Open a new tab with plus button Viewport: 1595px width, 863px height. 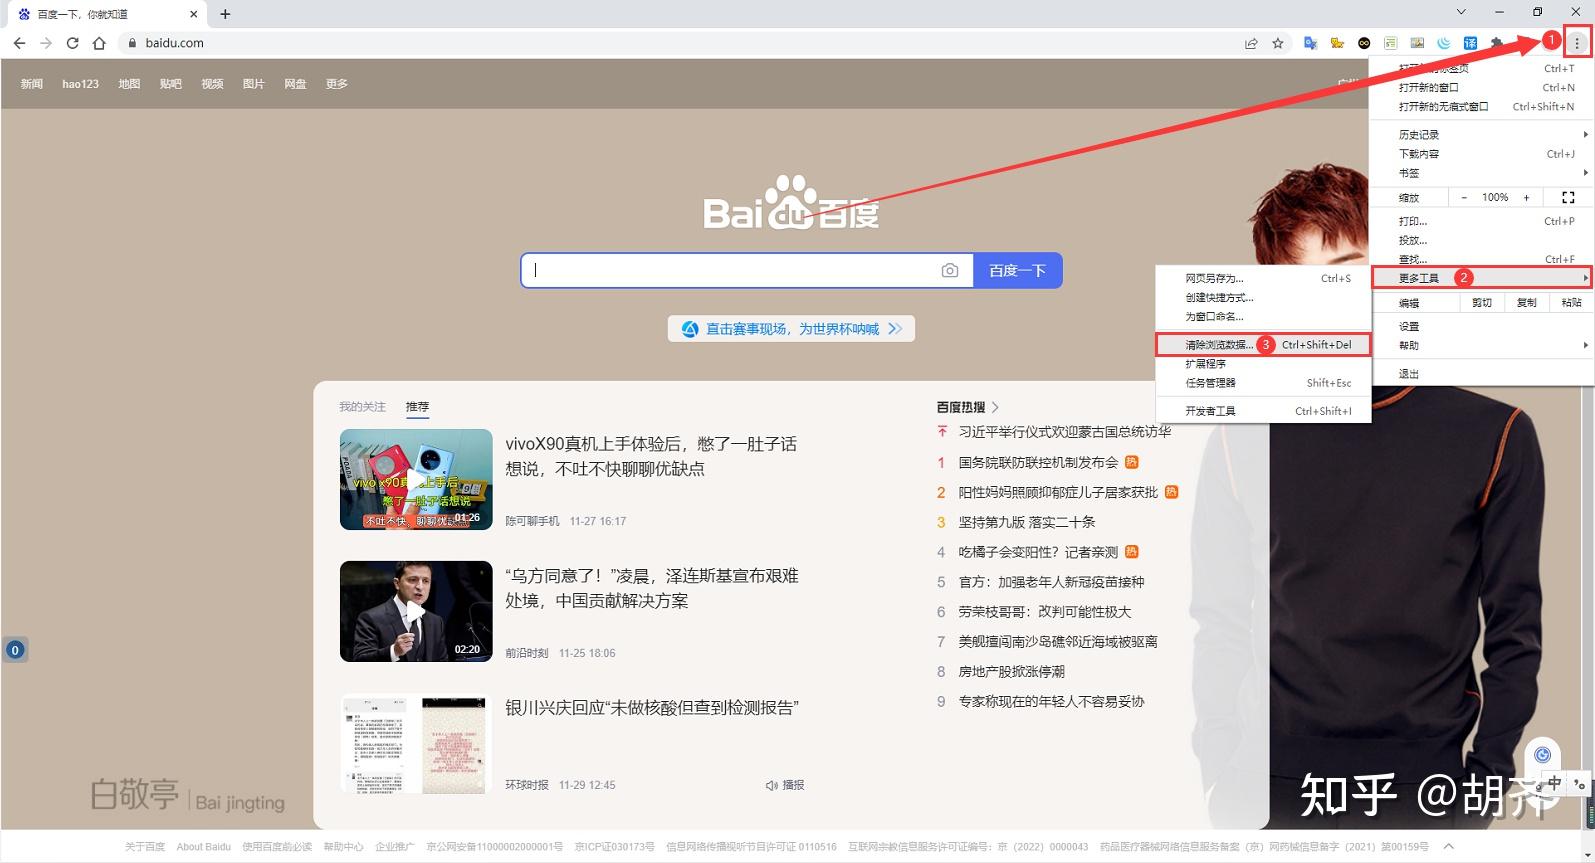225,14
